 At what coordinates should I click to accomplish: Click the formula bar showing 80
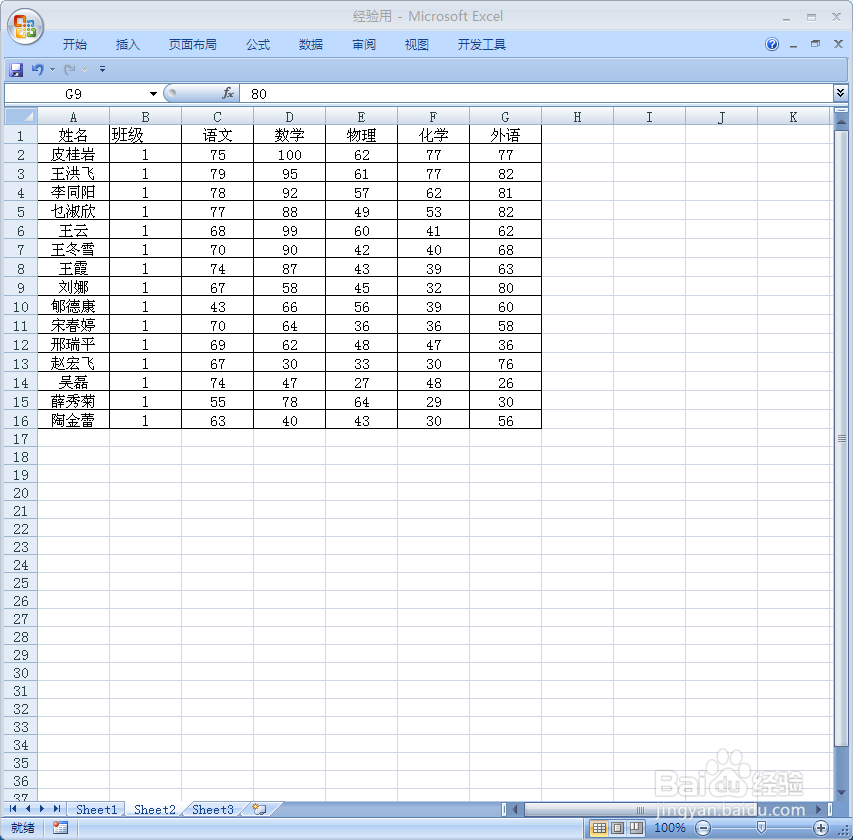point(535,94)
